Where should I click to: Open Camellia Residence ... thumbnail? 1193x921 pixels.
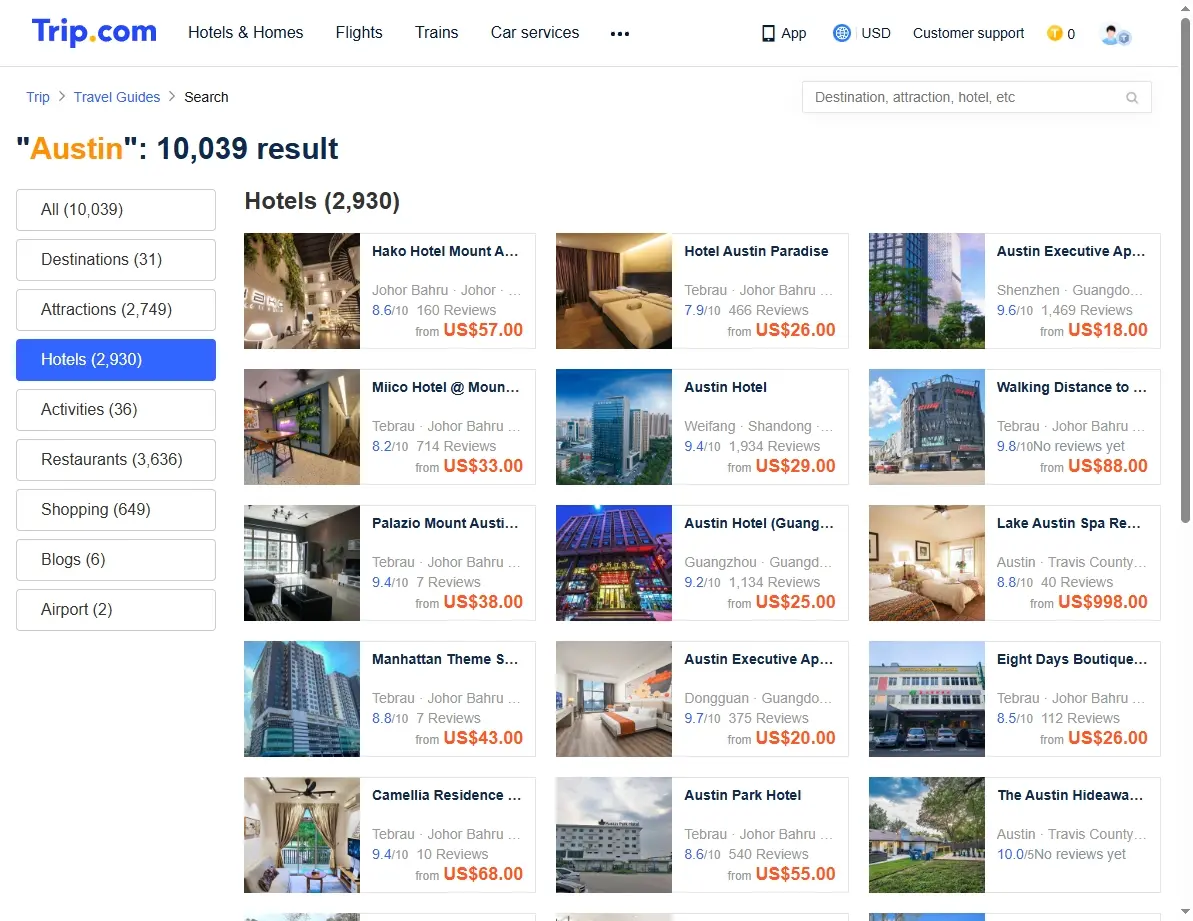coord(302,835)
